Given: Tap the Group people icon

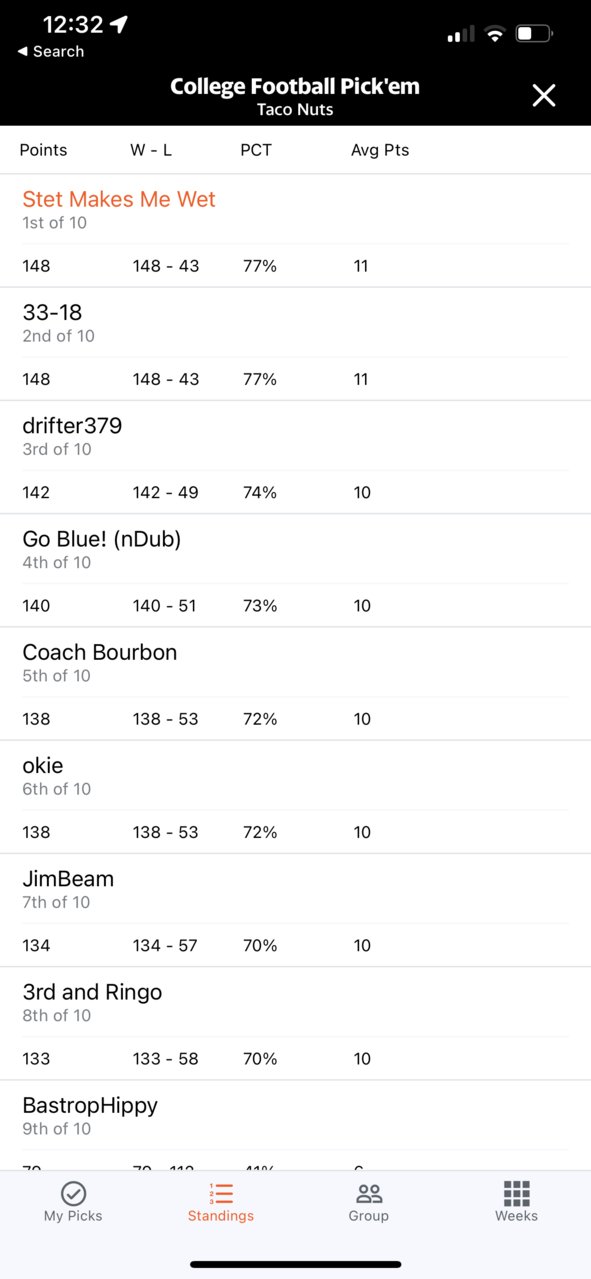Looking at the screenshot, I should (369, 1193).
